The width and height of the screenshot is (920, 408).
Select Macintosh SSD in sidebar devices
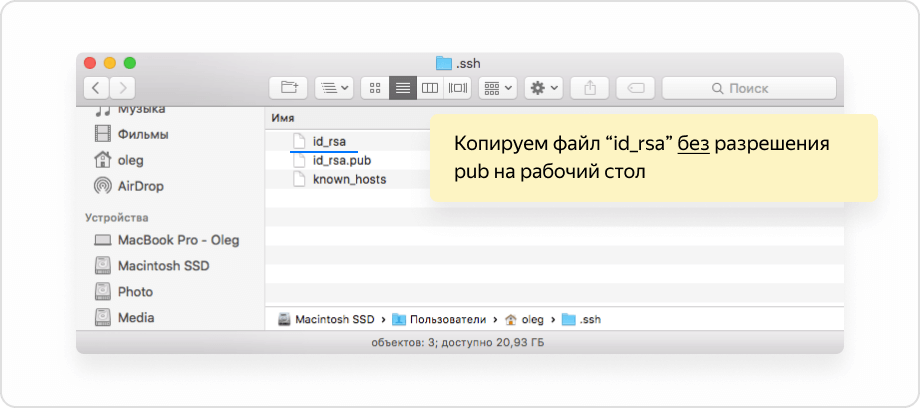click(x=163, y=266)
